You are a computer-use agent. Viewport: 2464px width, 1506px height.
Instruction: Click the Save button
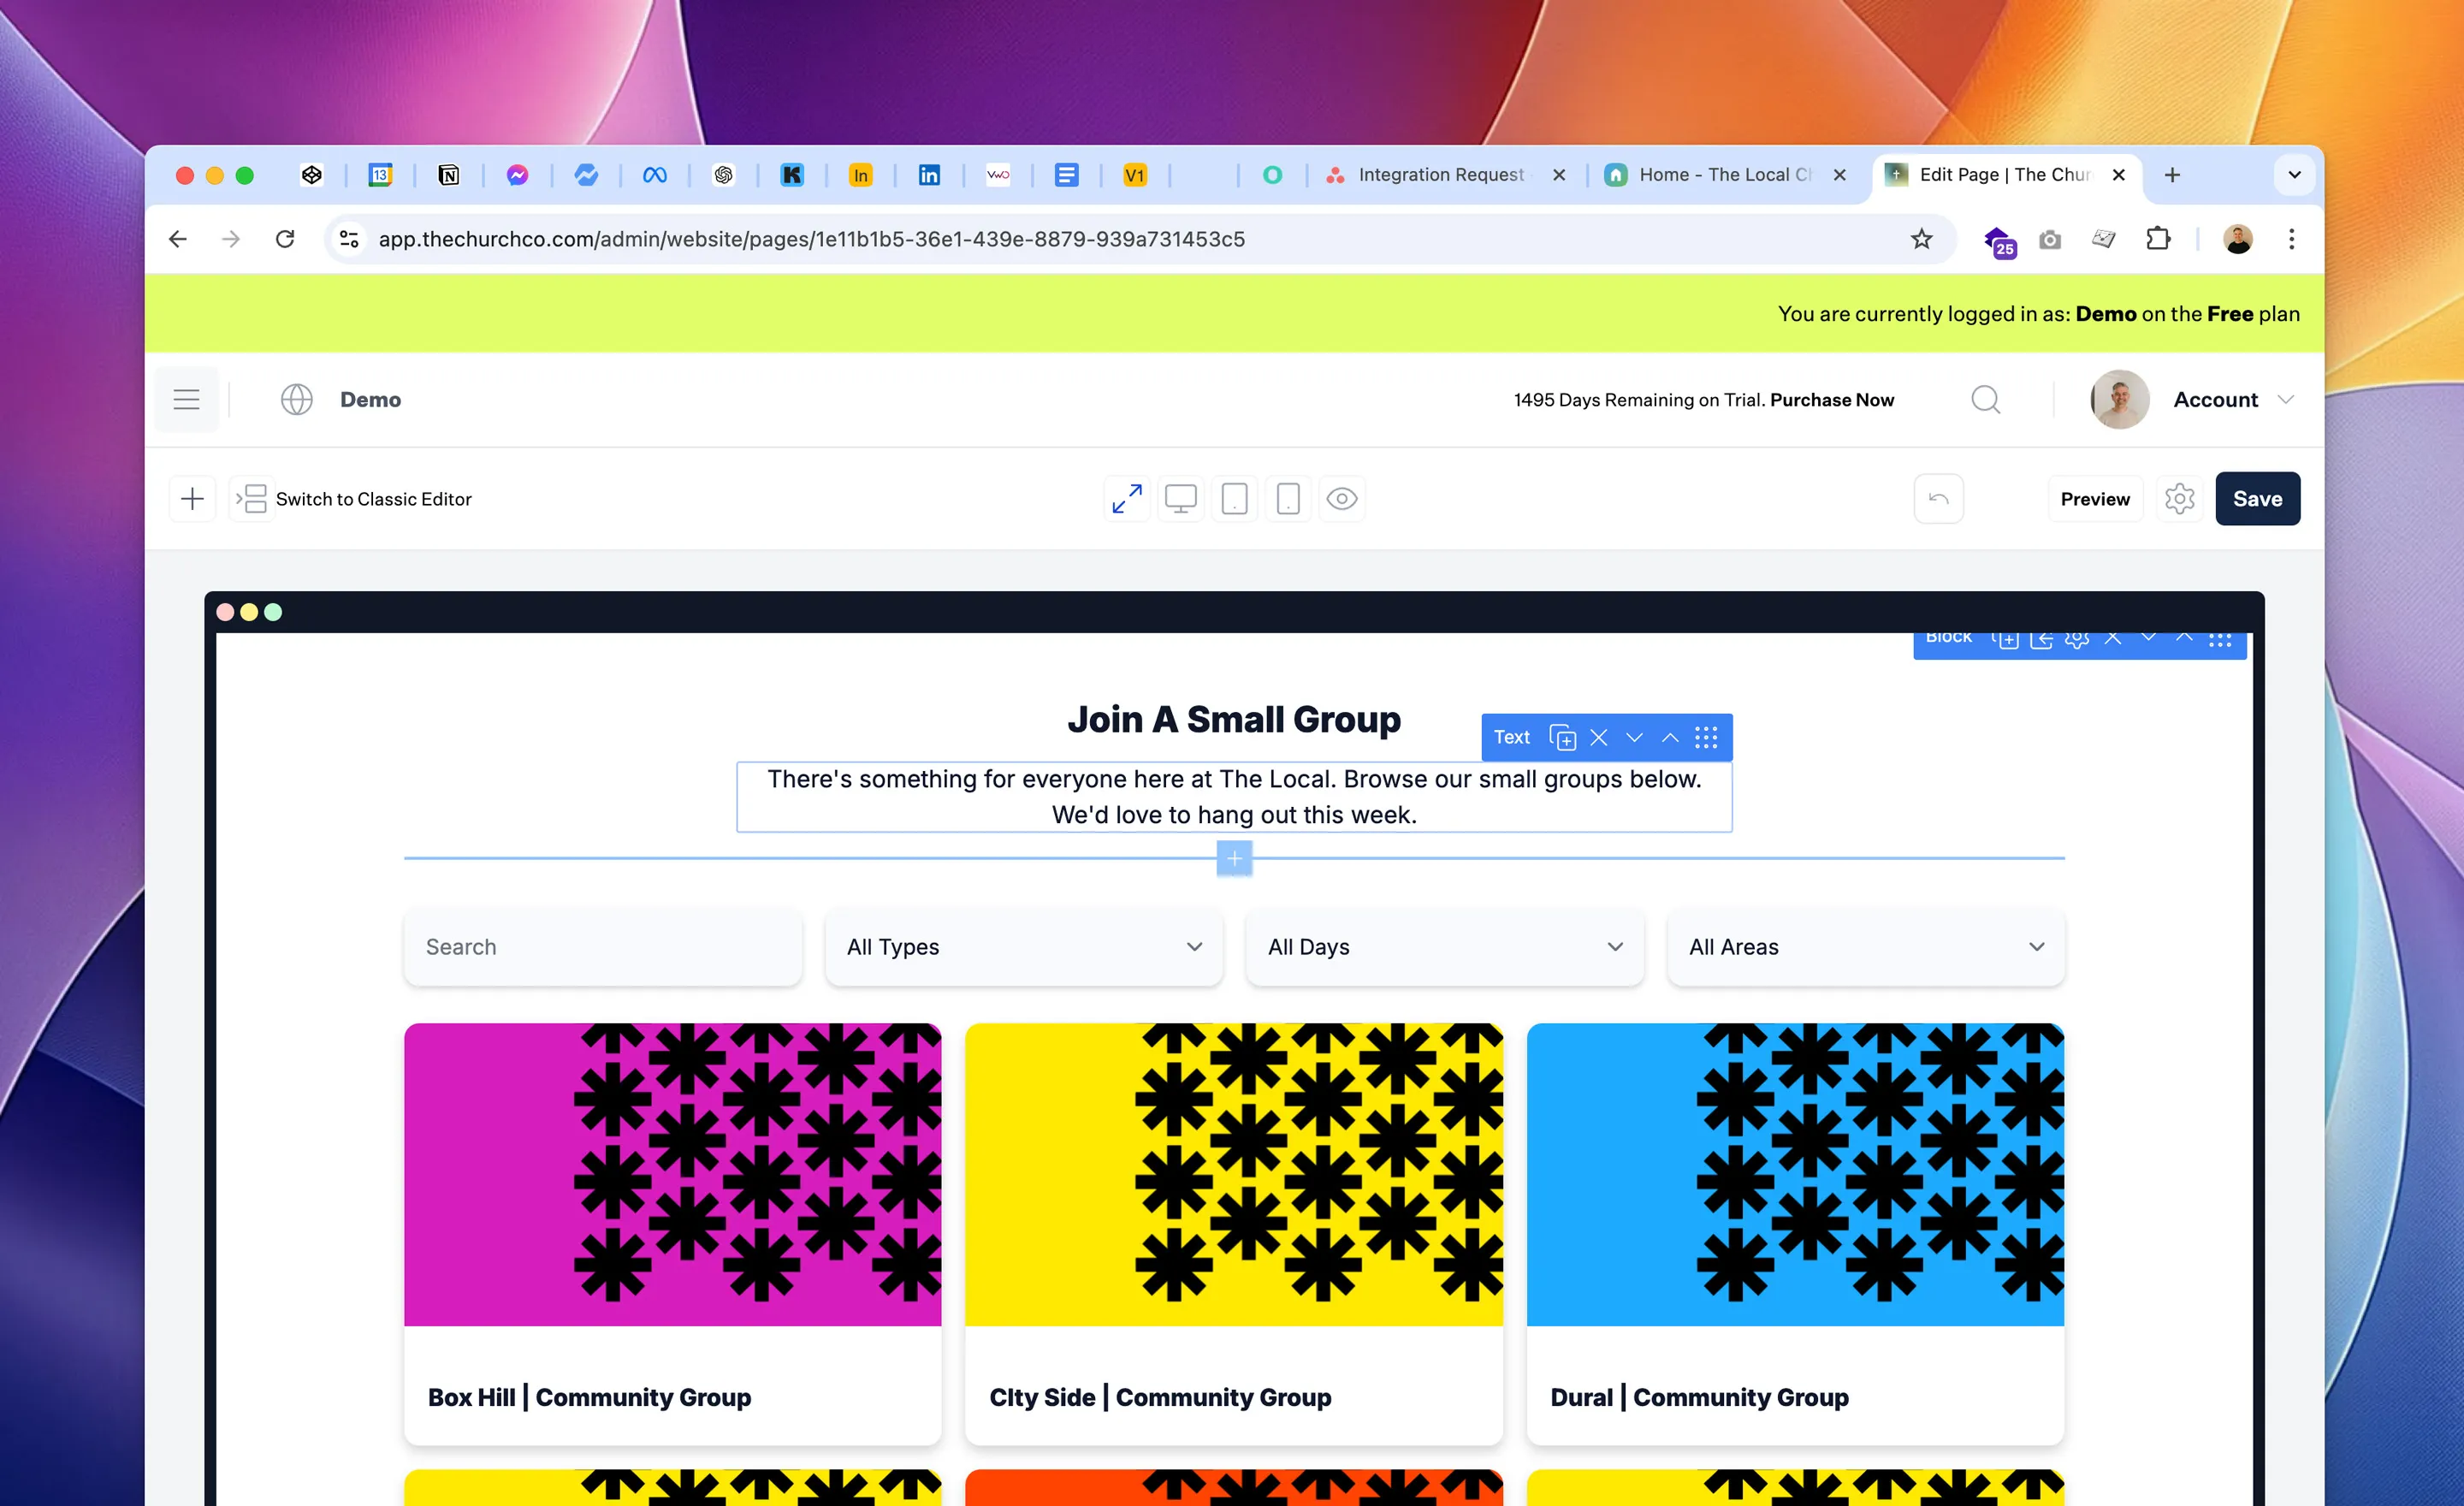[x=2256, y=498]
